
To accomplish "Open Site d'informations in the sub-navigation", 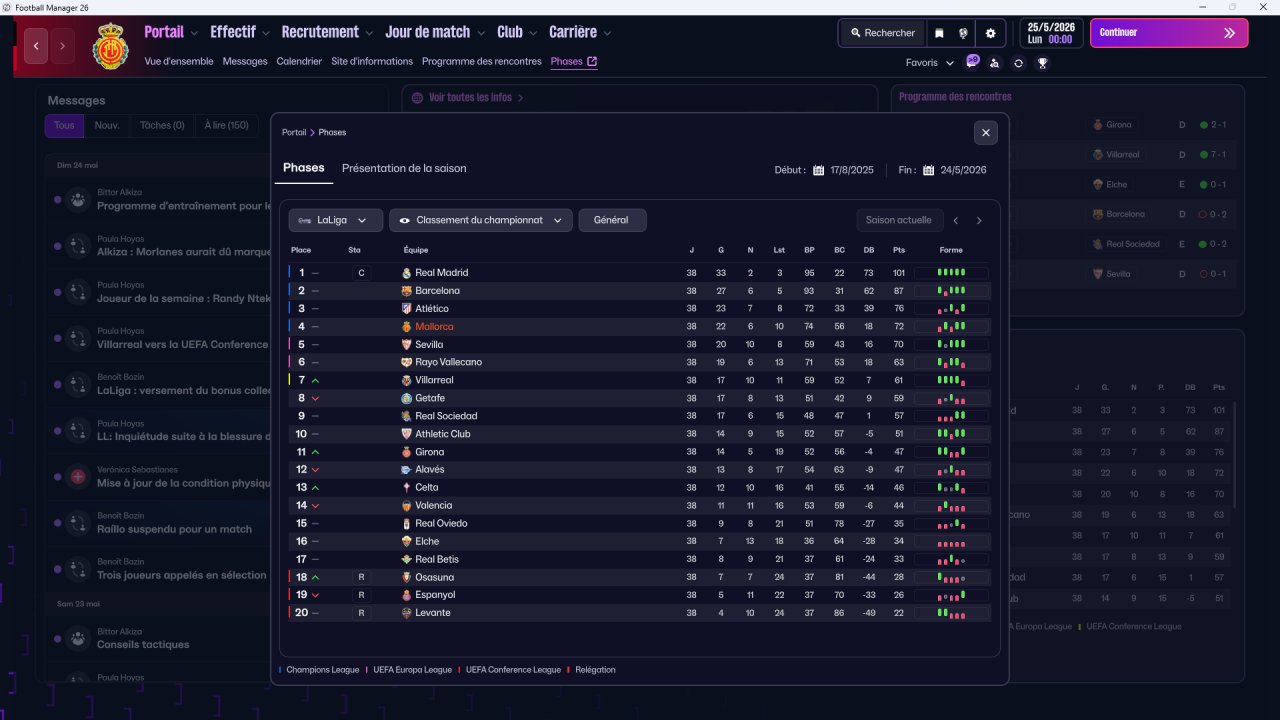I will click(x=372, y=61).
